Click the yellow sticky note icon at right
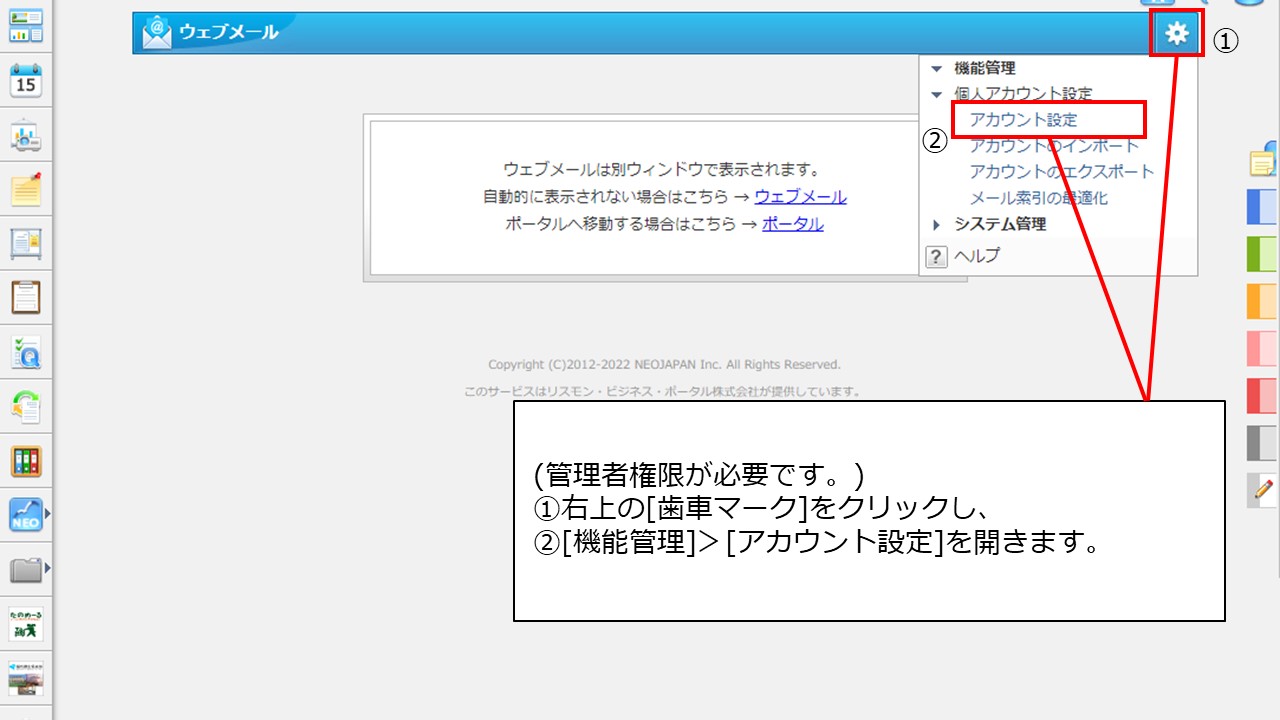This screenshot has height=720, width=1280. [x=1264, y=163]
